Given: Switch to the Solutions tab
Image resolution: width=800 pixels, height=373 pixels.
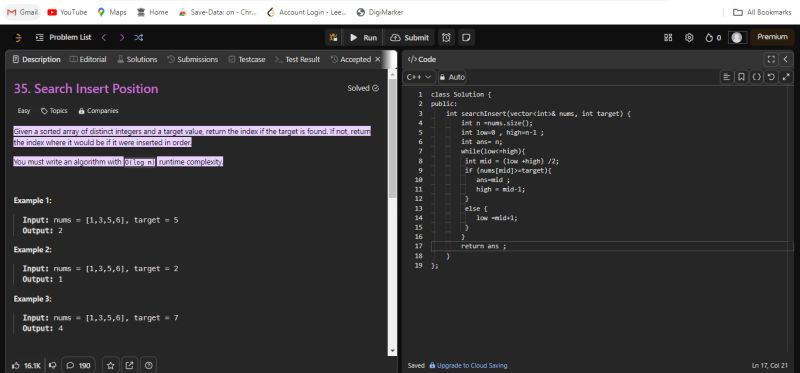Looking at the screenshot, I should click(137, 59).
